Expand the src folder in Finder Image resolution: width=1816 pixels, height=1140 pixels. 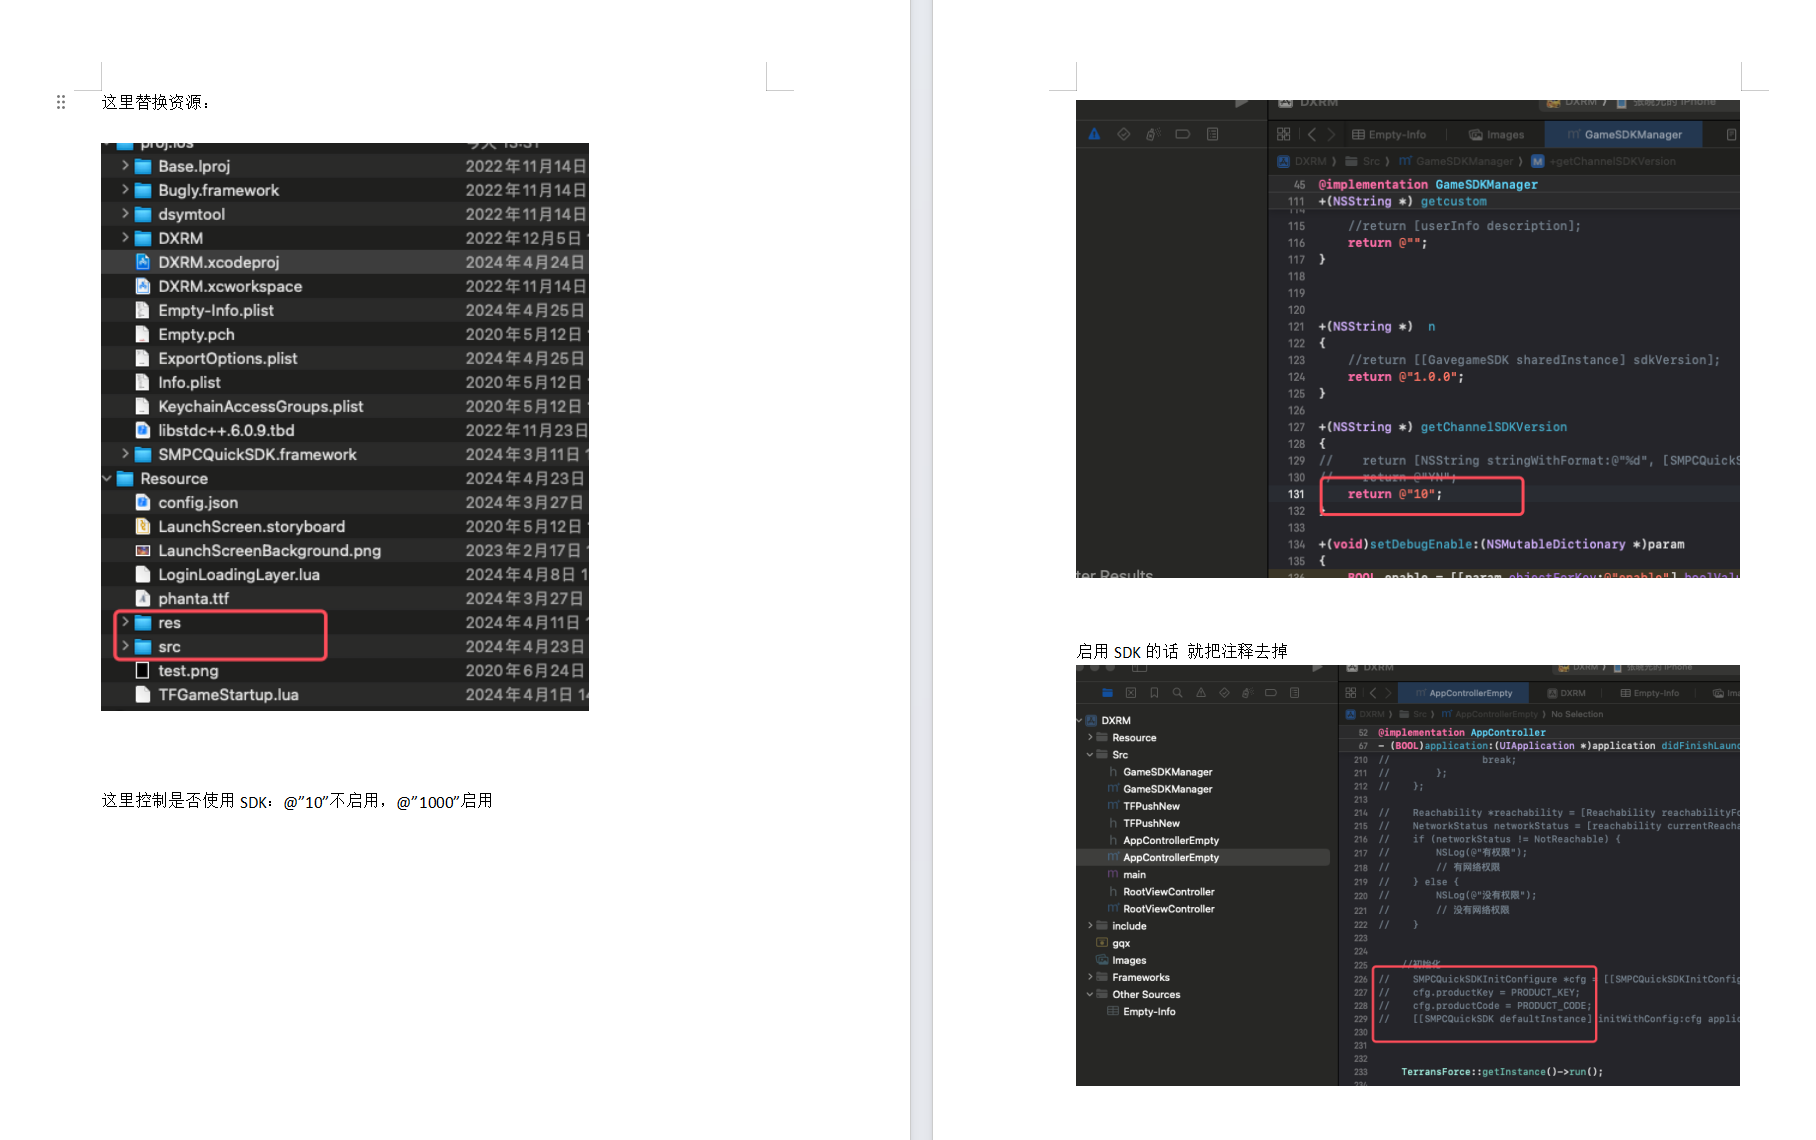[x=125, y=647]
